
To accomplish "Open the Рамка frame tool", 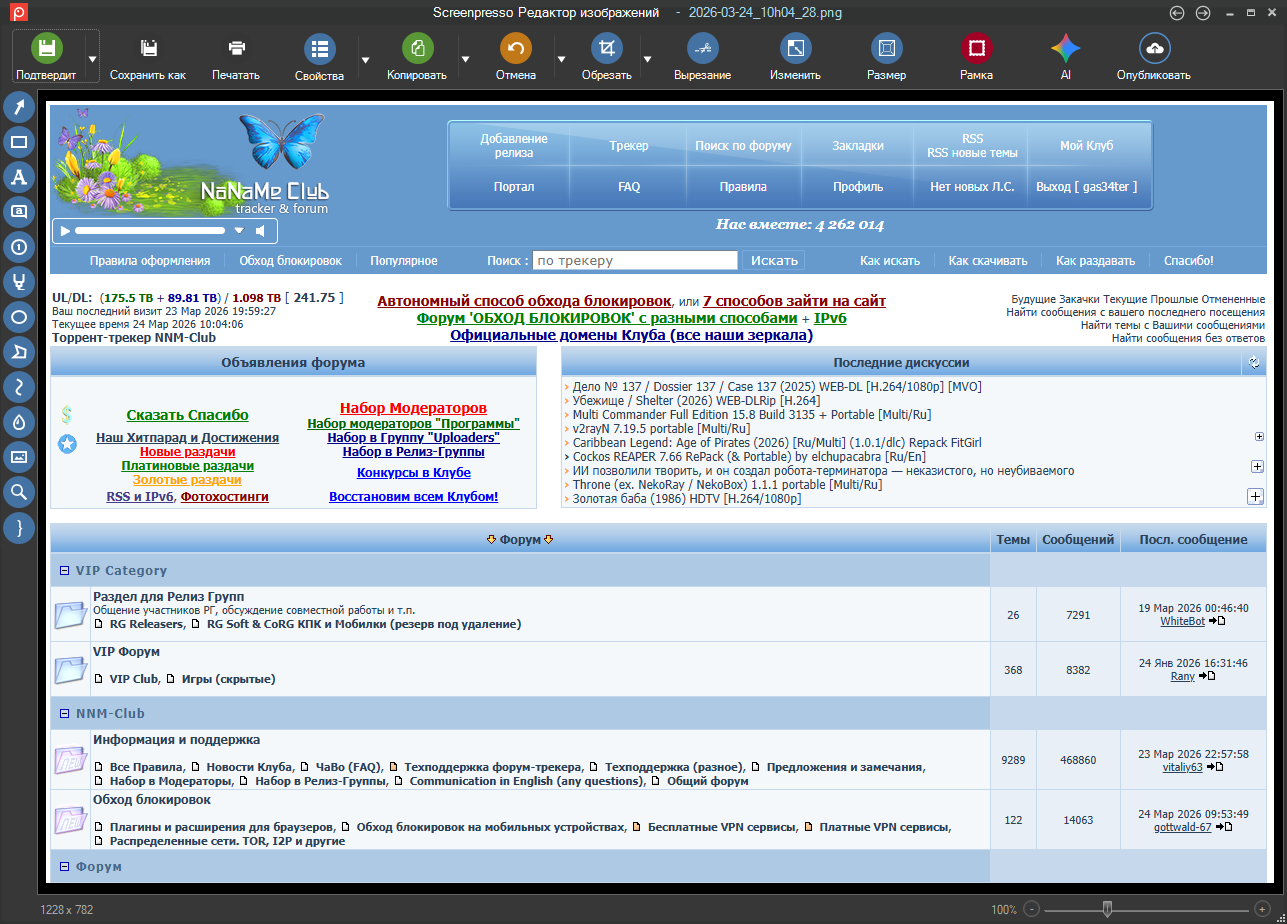I will tap(976, 57).
